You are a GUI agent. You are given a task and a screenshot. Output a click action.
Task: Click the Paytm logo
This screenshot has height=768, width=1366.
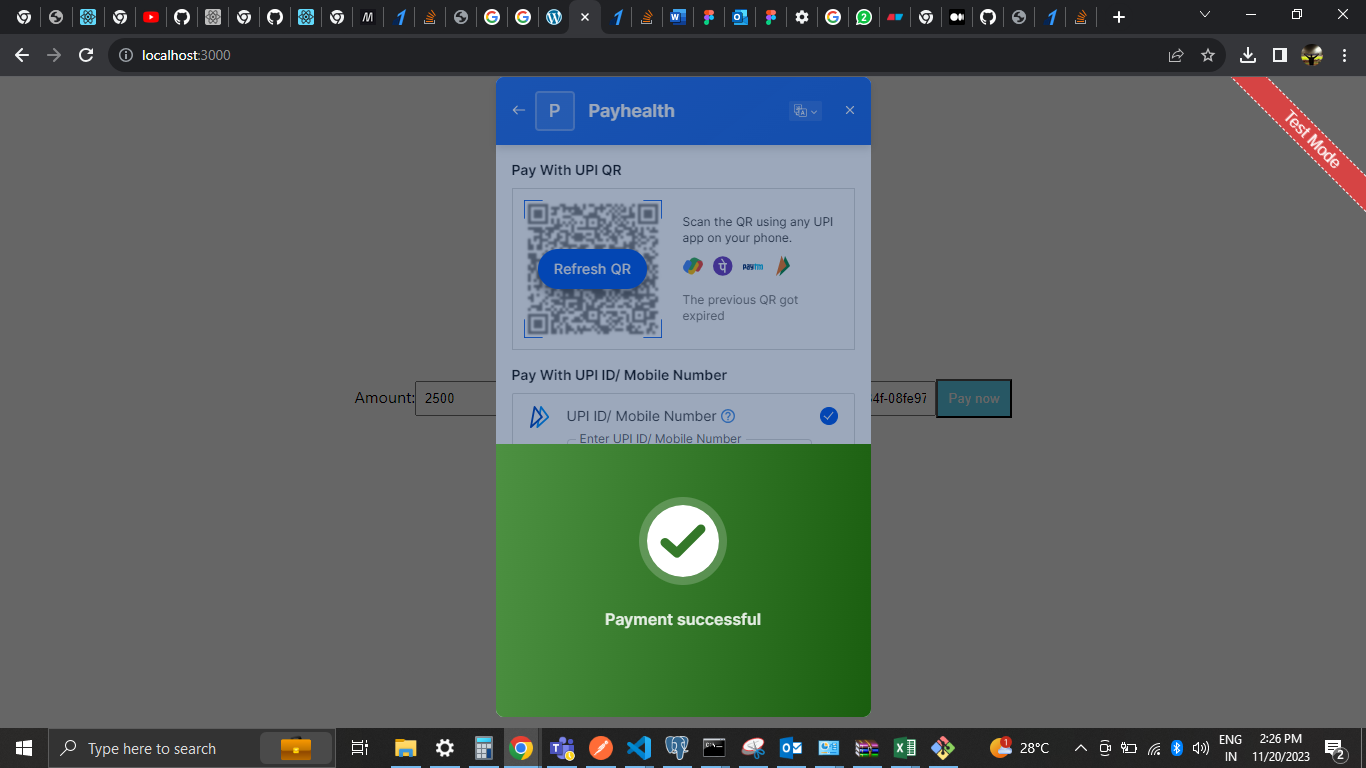pyautogui.click(x=752, y=267)
